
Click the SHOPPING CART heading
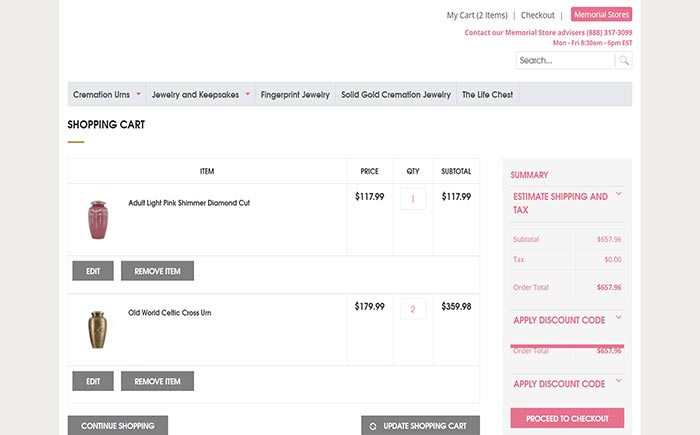[x=106, y=125]
